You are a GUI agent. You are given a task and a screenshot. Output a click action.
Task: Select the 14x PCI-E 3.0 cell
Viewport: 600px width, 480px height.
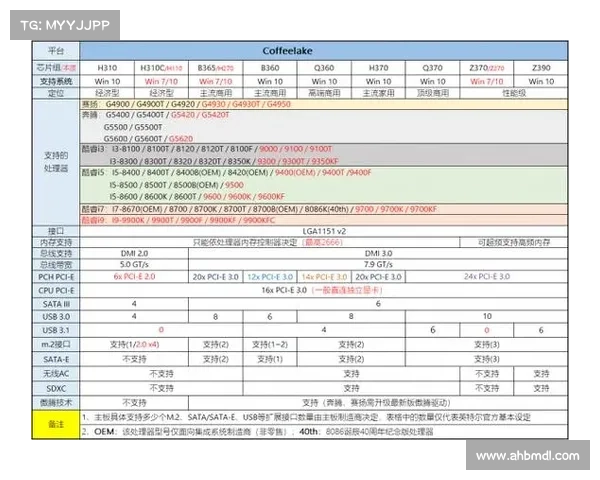[x=324, y=277]
